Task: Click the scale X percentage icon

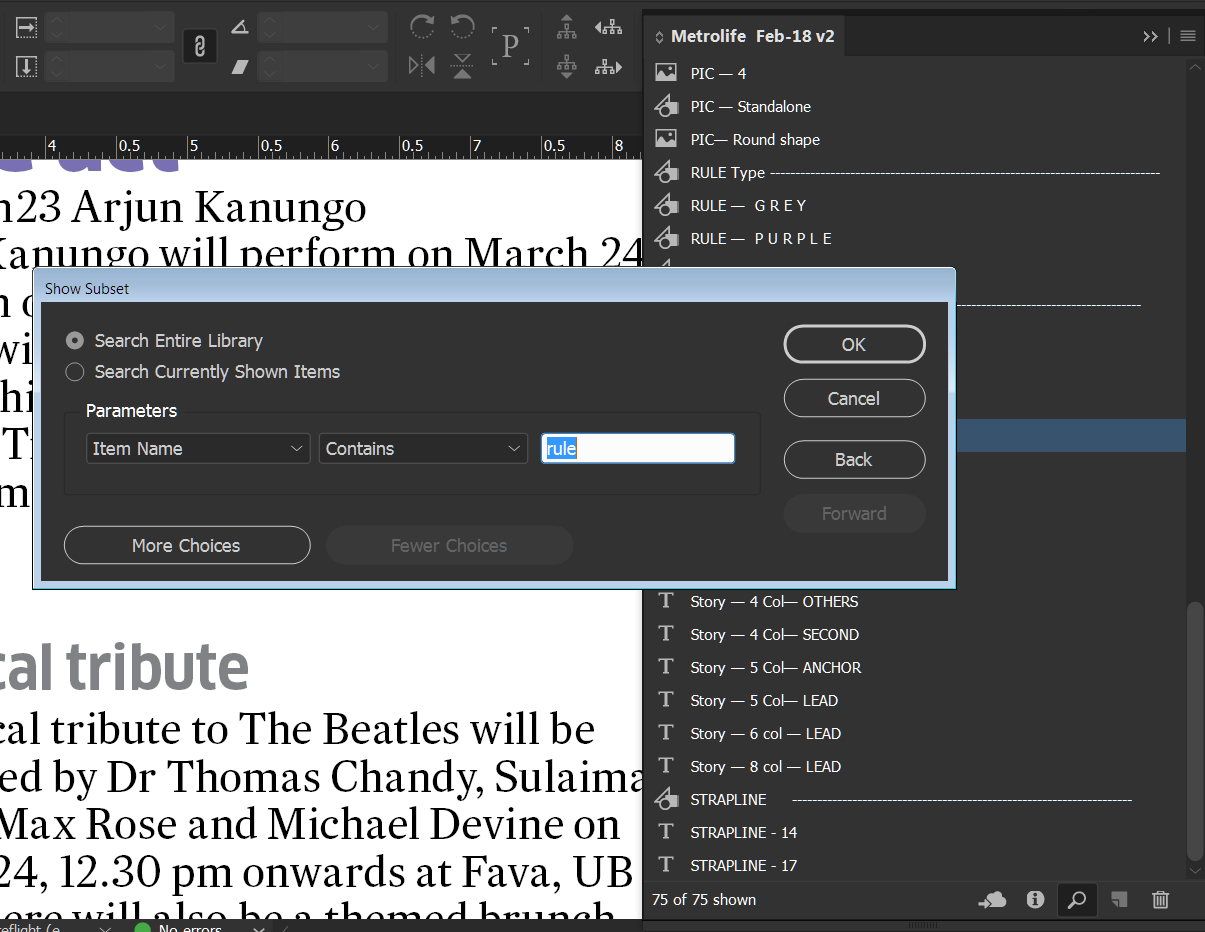Action: 26,27
